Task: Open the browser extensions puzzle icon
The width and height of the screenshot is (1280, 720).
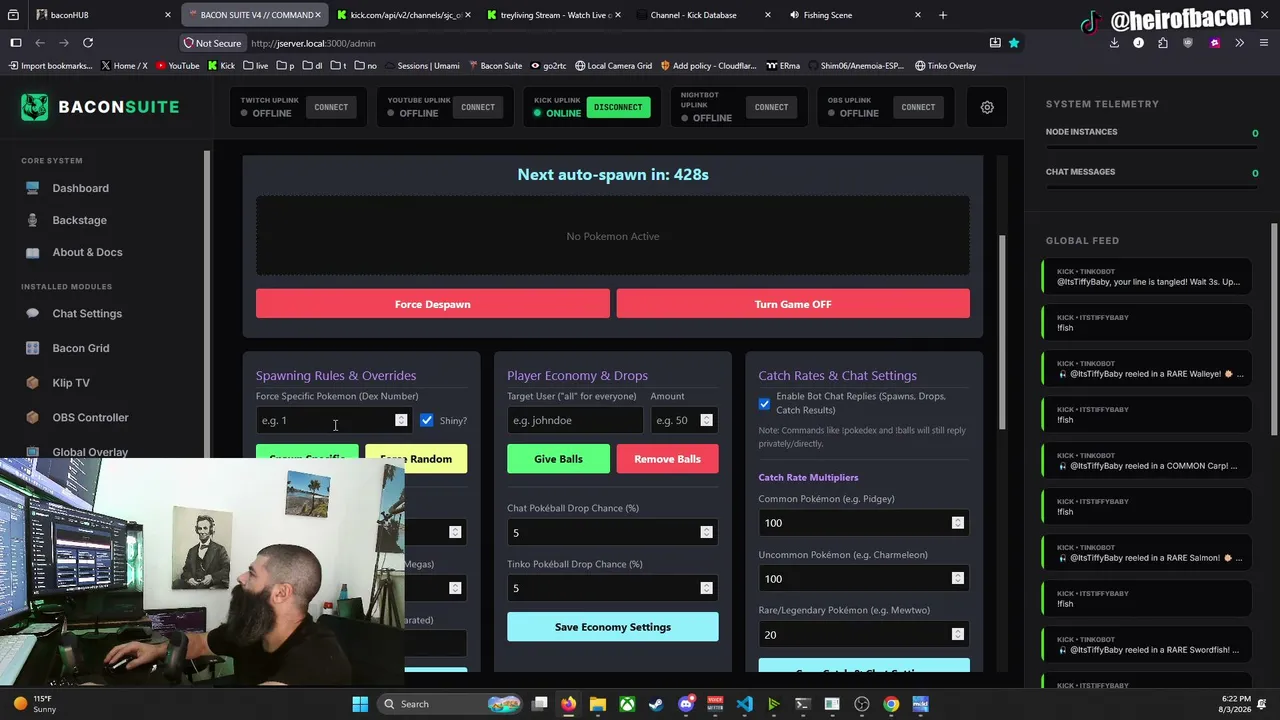Action: [x=1162, y=43]
